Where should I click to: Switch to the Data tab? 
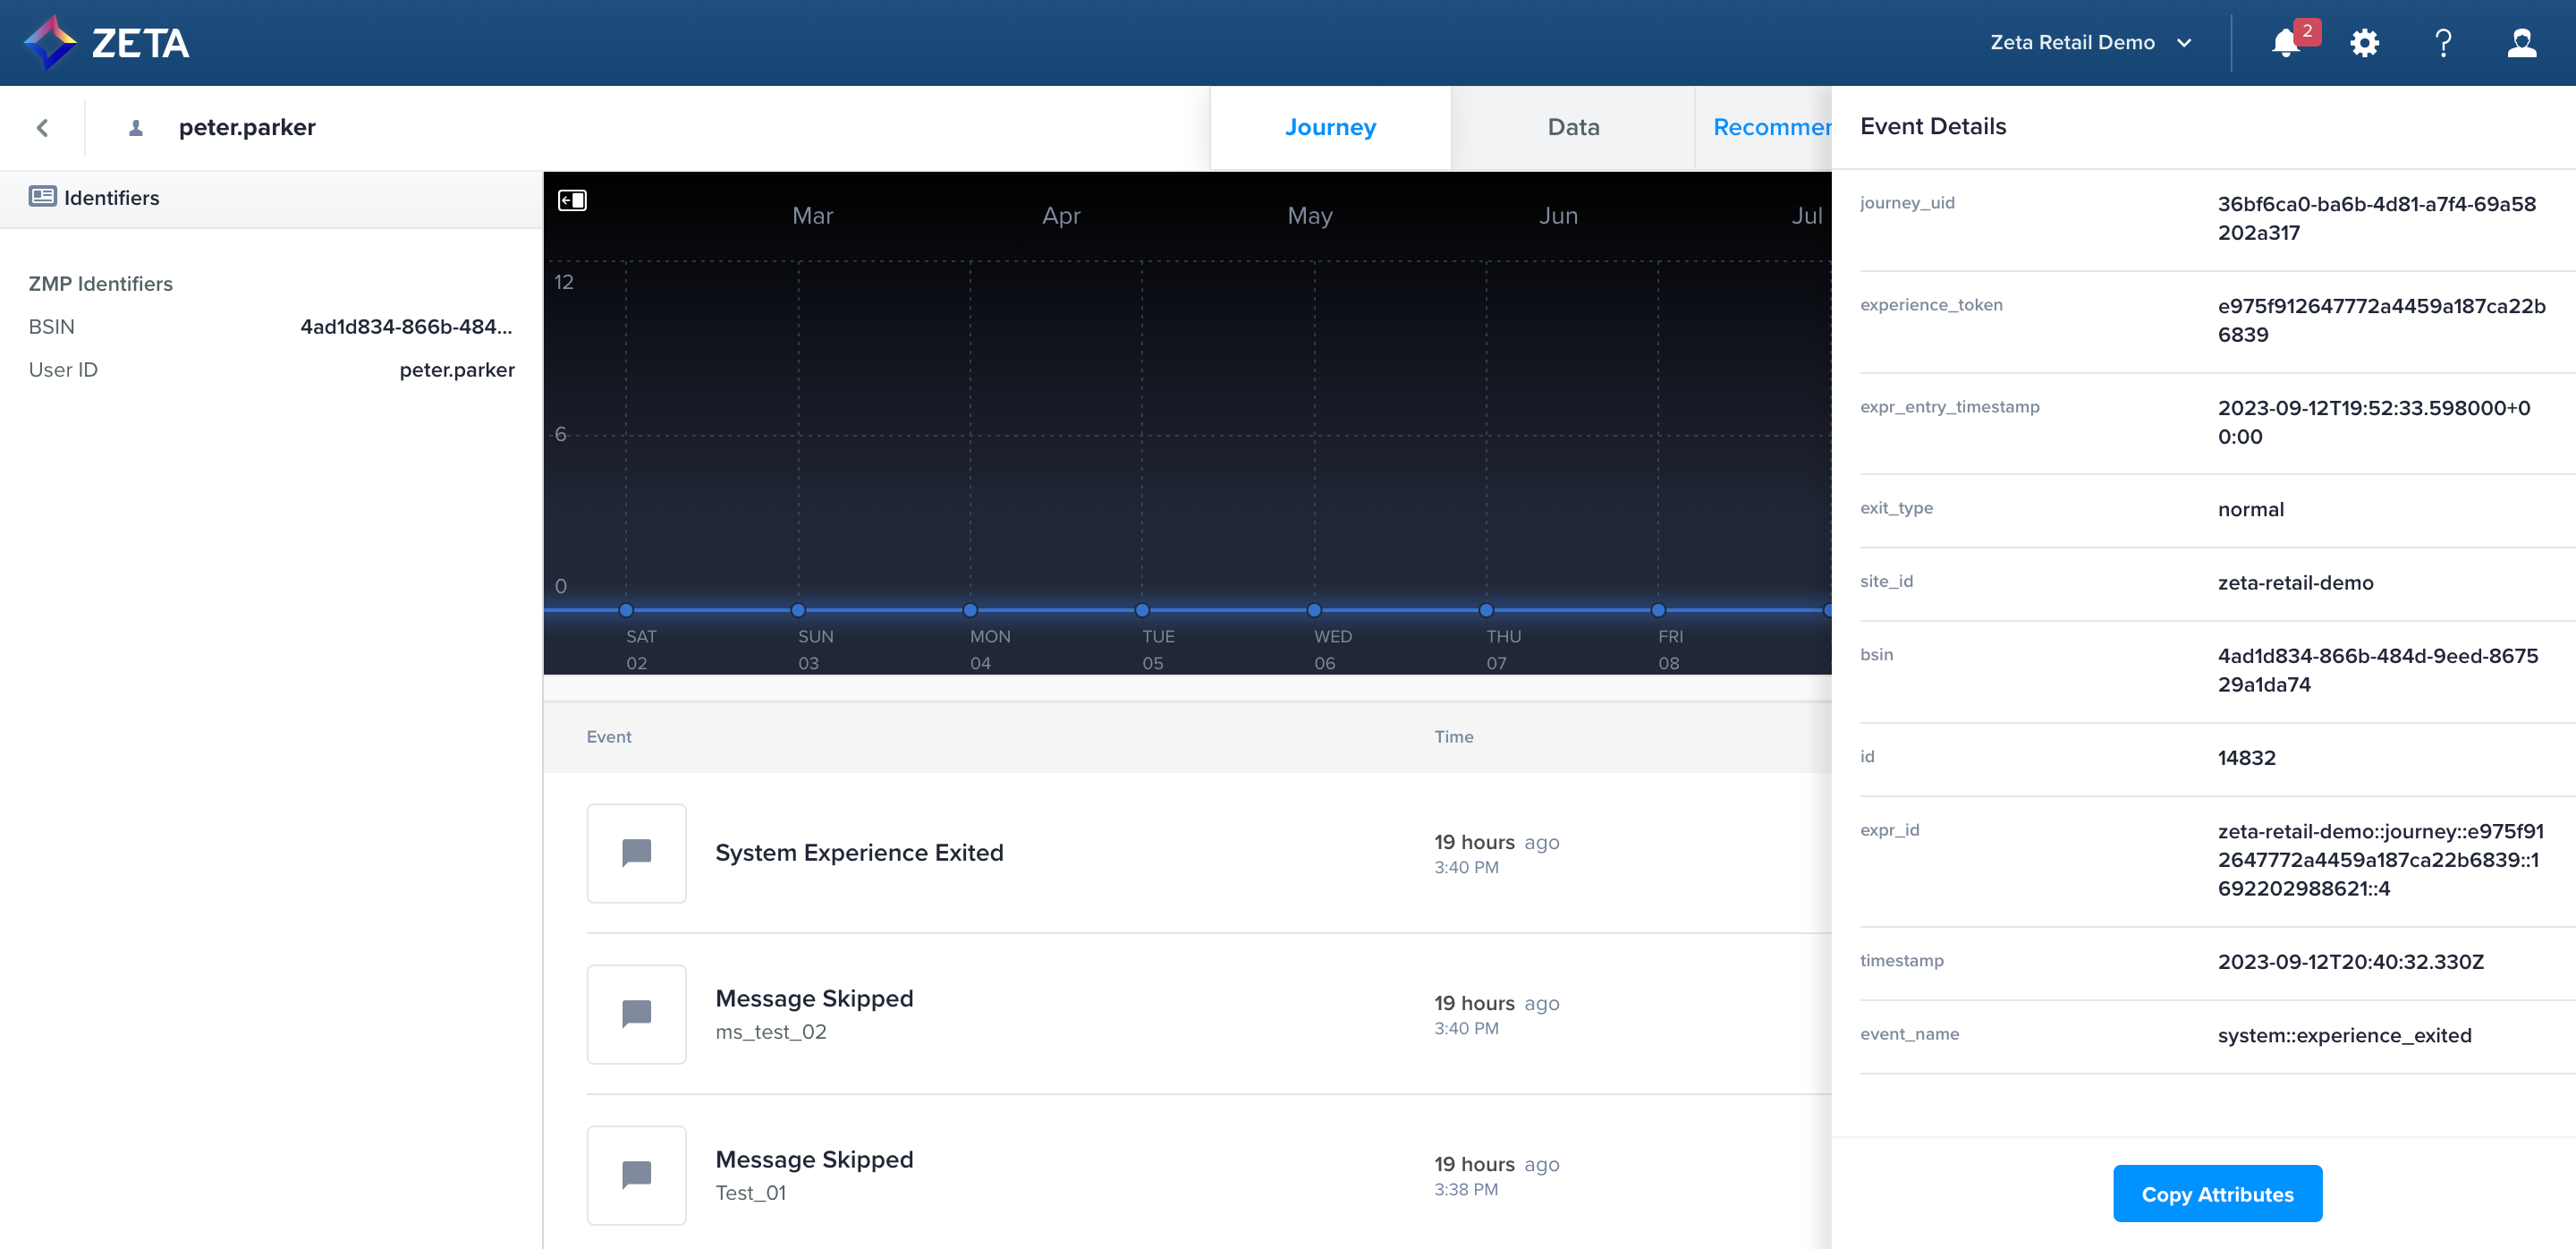[x=1572, y=127]
